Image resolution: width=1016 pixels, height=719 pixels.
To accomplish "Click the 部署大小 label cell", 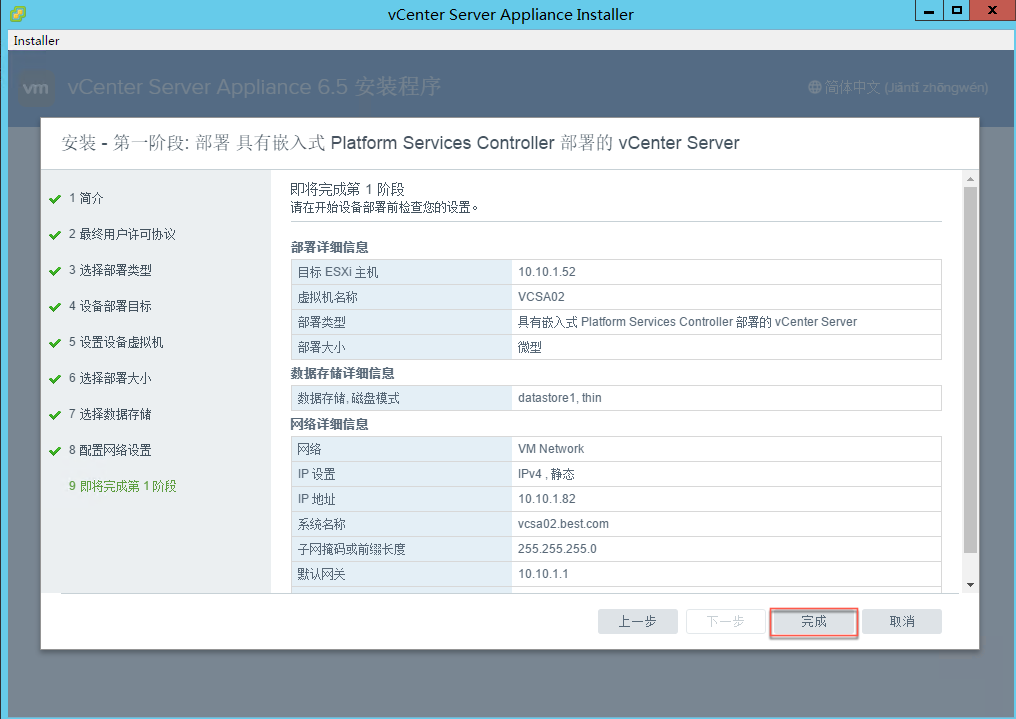I will click(402, 347).
